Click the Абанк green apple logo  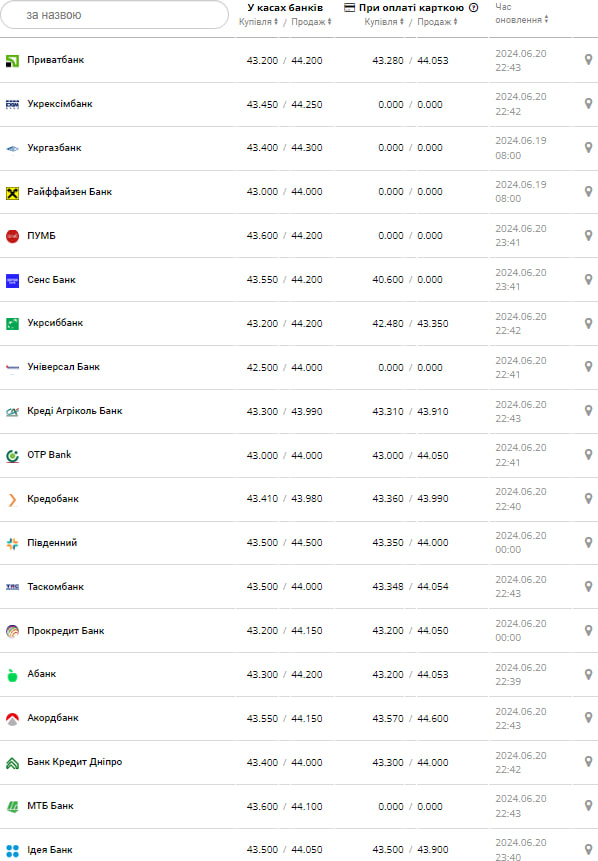point(12,675)
